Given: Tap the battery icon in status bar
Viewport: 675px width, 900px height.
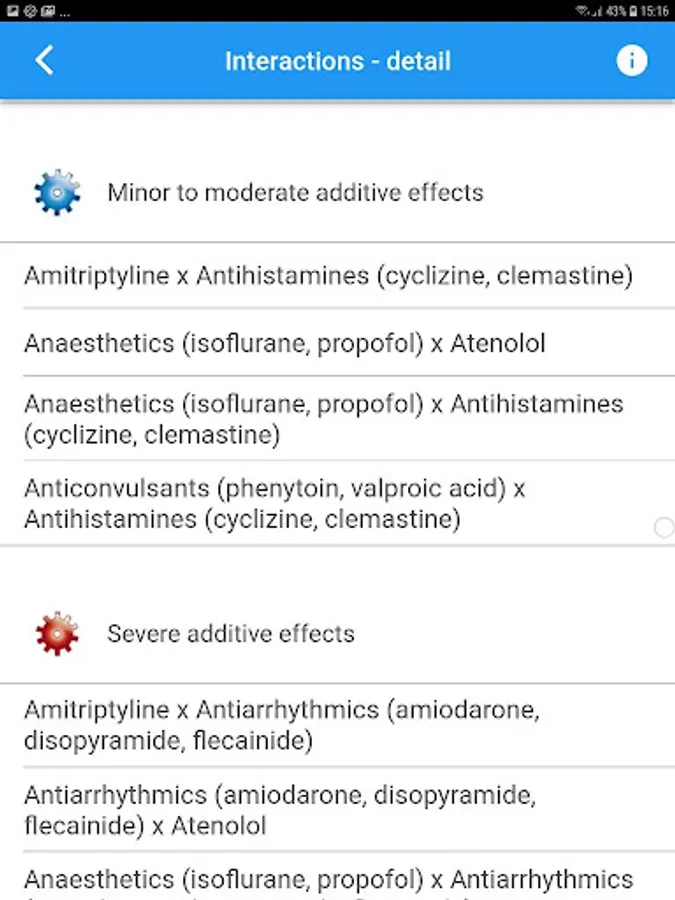Looking at the screenshot, I should tap(634, 11).
